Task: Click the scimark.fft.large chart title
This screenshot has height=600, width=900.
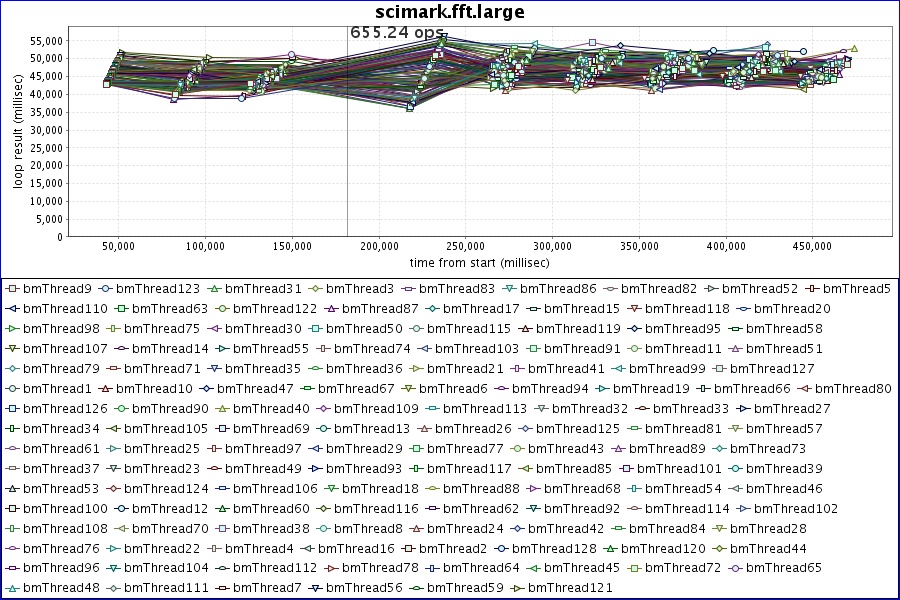Action: [449, 12]
